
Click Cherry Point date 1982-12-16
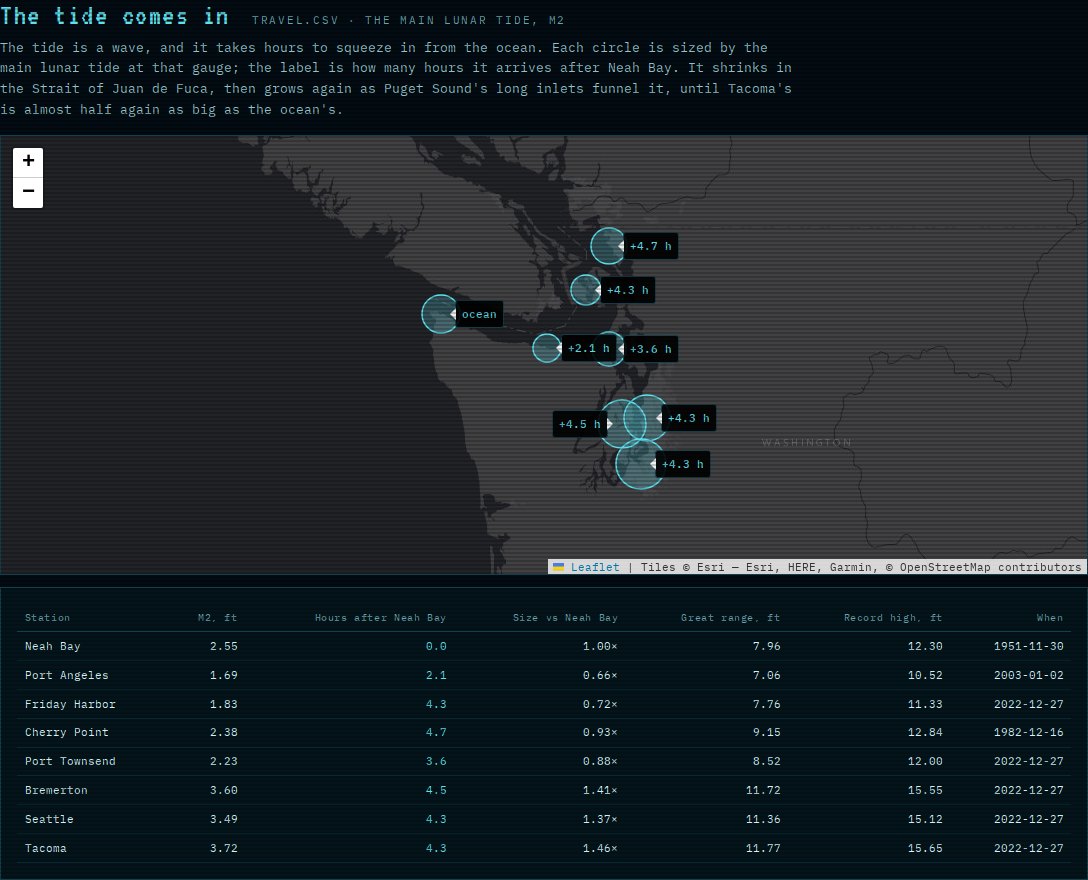(1028, 732)
